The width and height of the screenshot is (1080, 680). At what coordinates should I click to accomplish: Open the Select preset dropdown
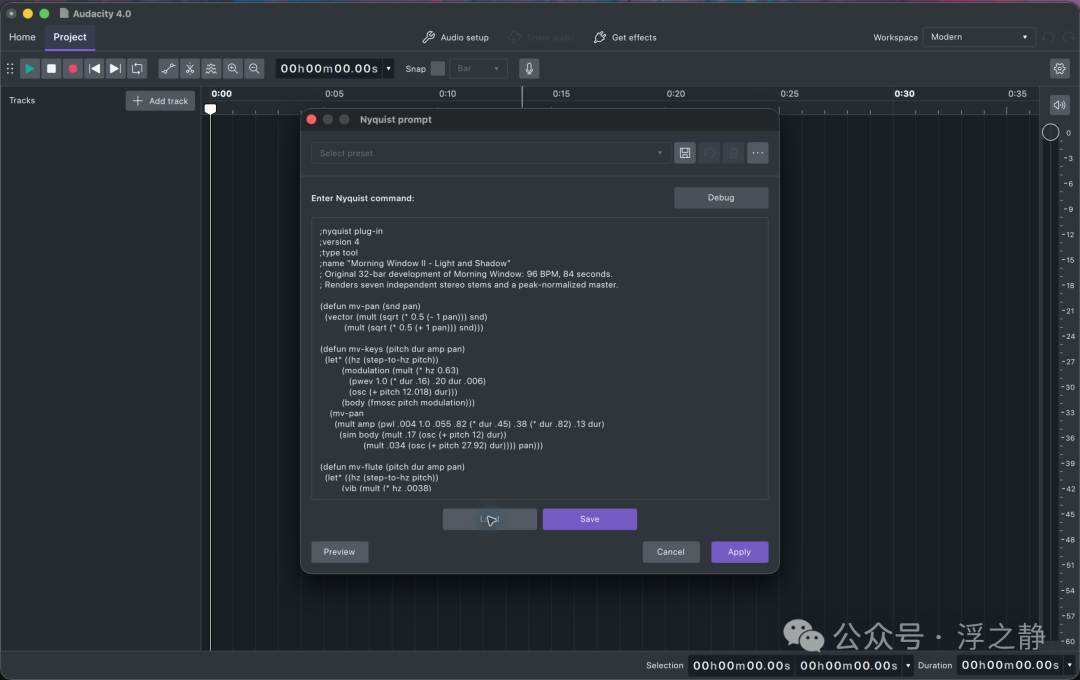click(490, 153)
